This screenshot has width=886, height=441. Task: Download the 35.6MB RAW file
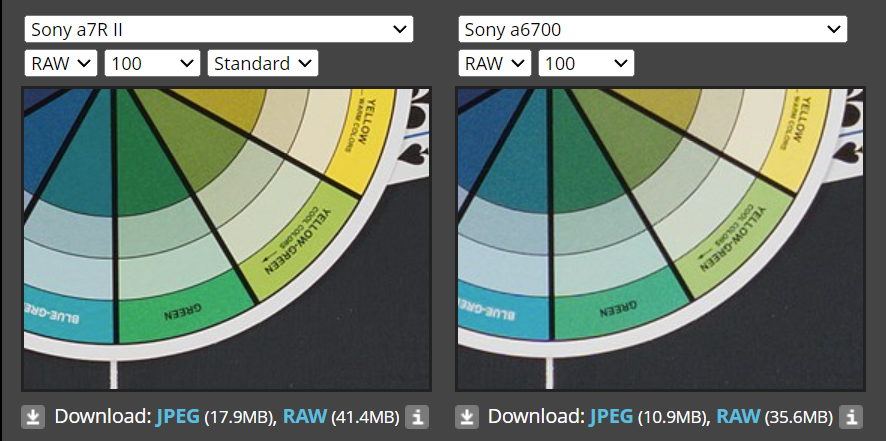[x=739, y=416]
